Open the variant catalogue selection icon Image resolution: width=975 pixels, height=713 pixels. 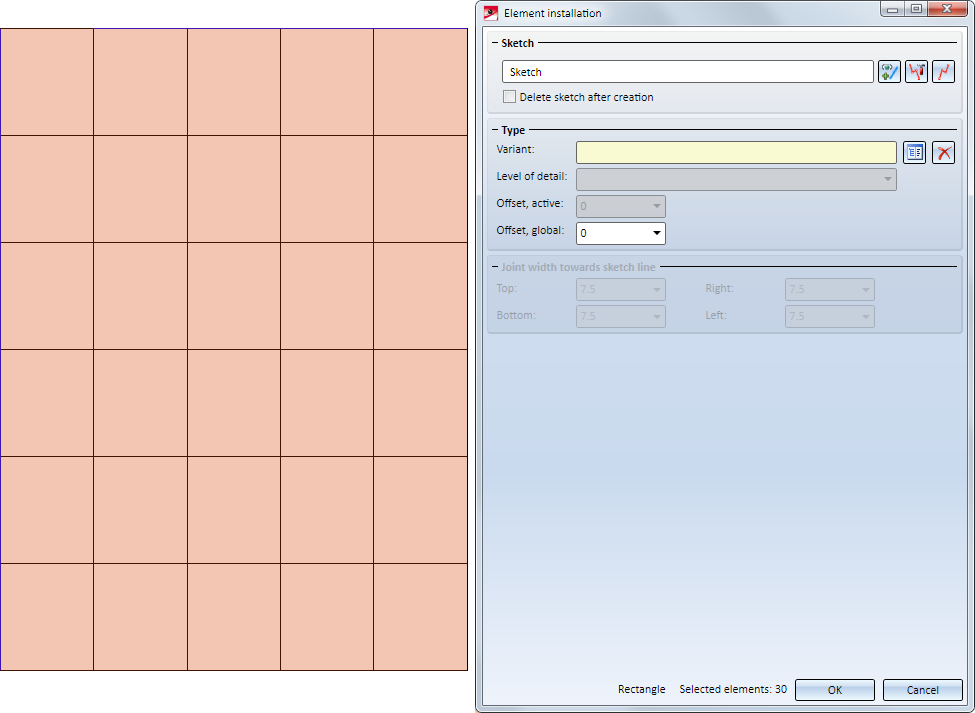point(915,152)
